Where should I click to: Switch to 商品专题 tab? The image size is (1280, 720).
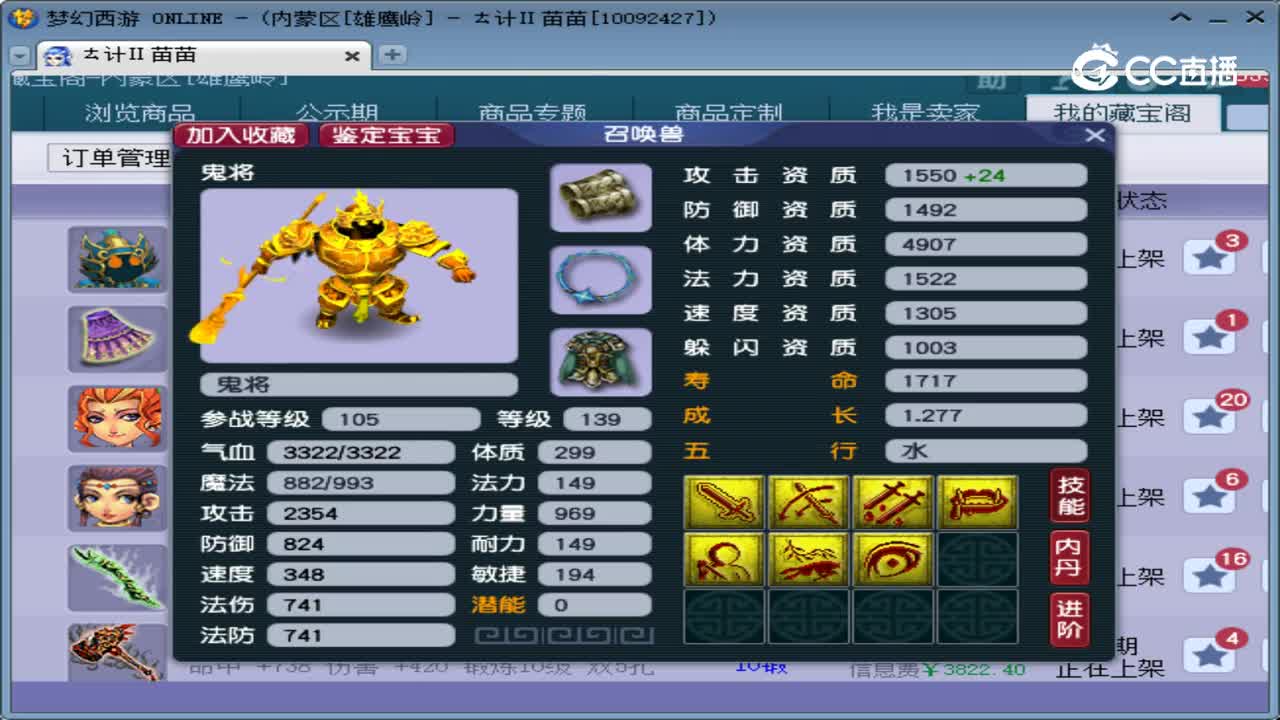tap(532, 113)
